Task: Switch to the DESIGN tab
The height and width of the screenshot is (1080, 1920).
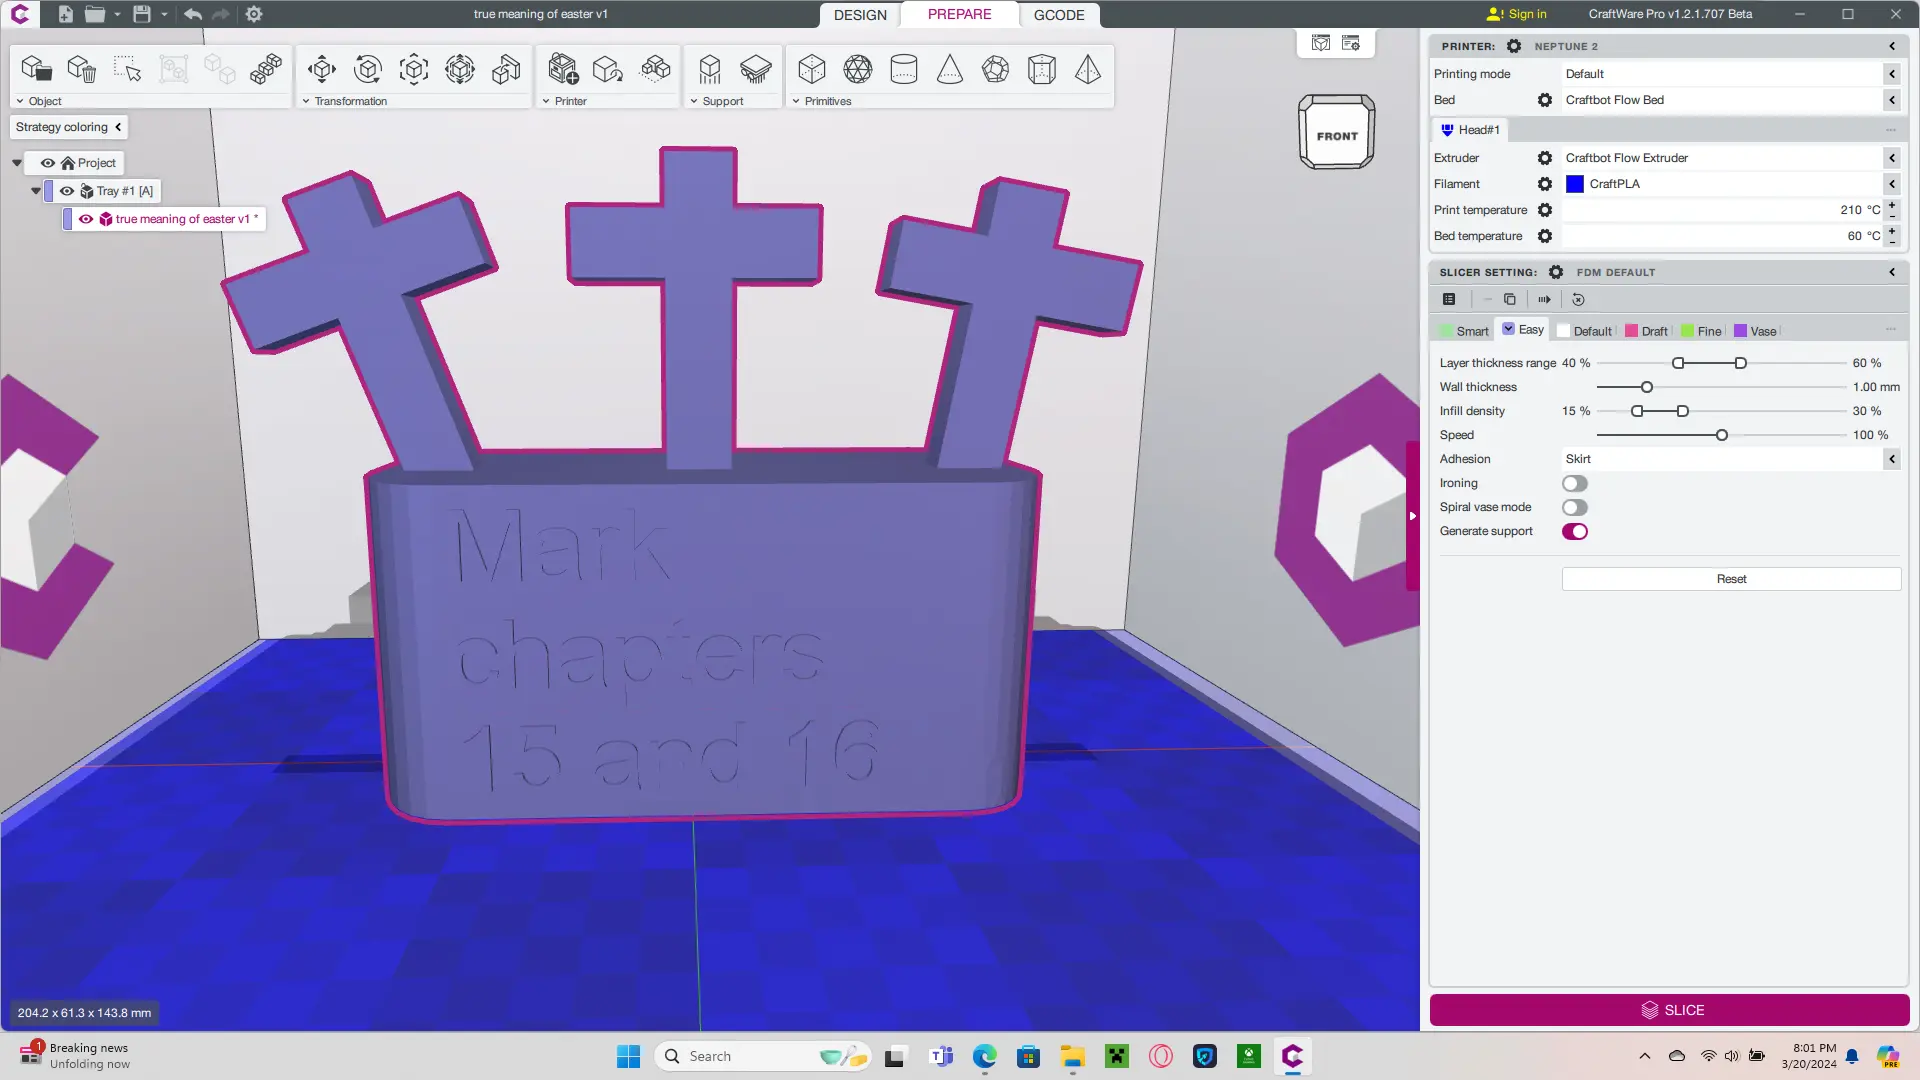Action: pyautogui.click(x=860, y=15)
